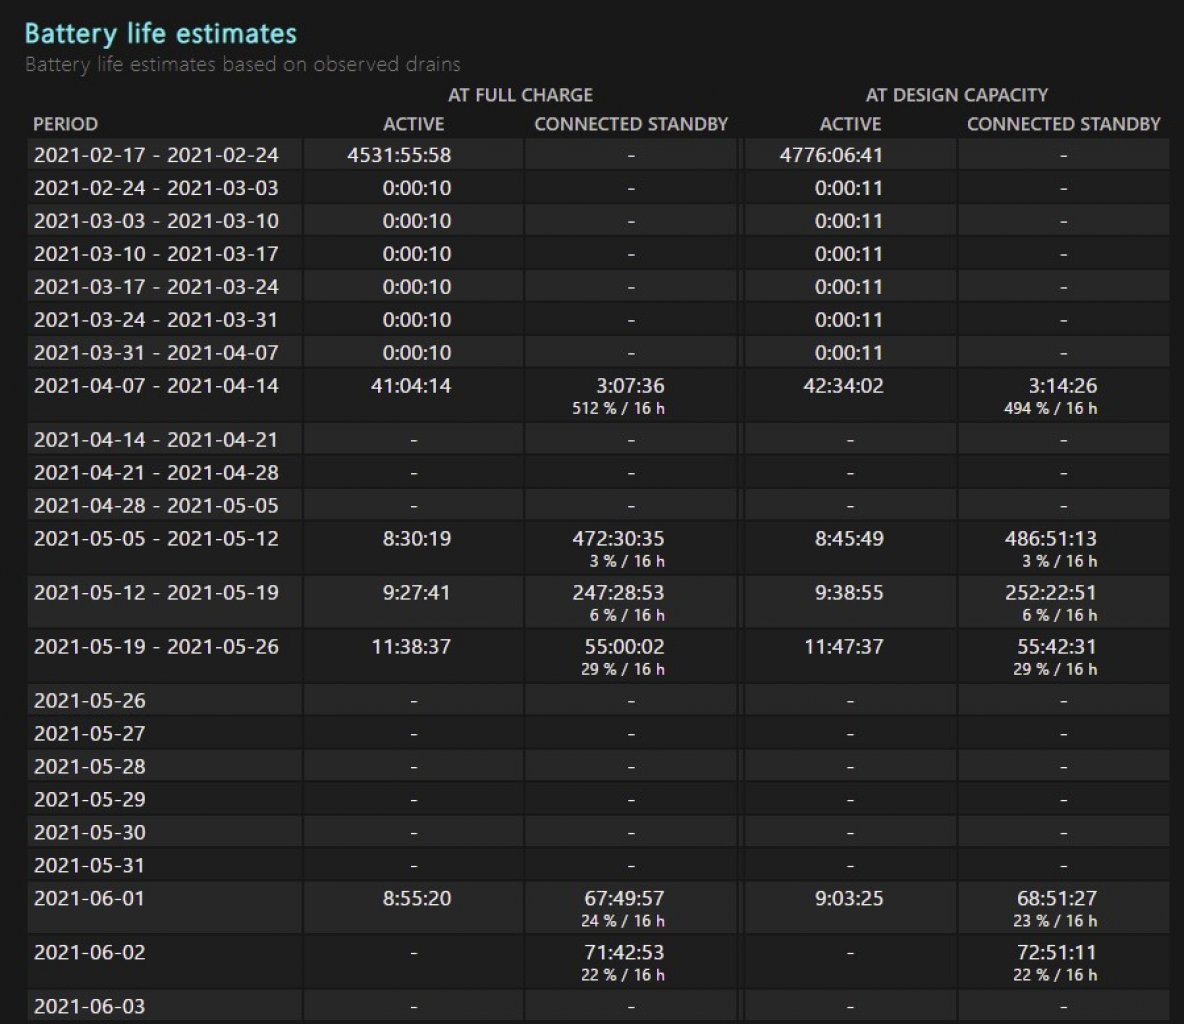1184x1024 pixels.
Task: Click the standby value 71:42:53
Action: (624, 953)
